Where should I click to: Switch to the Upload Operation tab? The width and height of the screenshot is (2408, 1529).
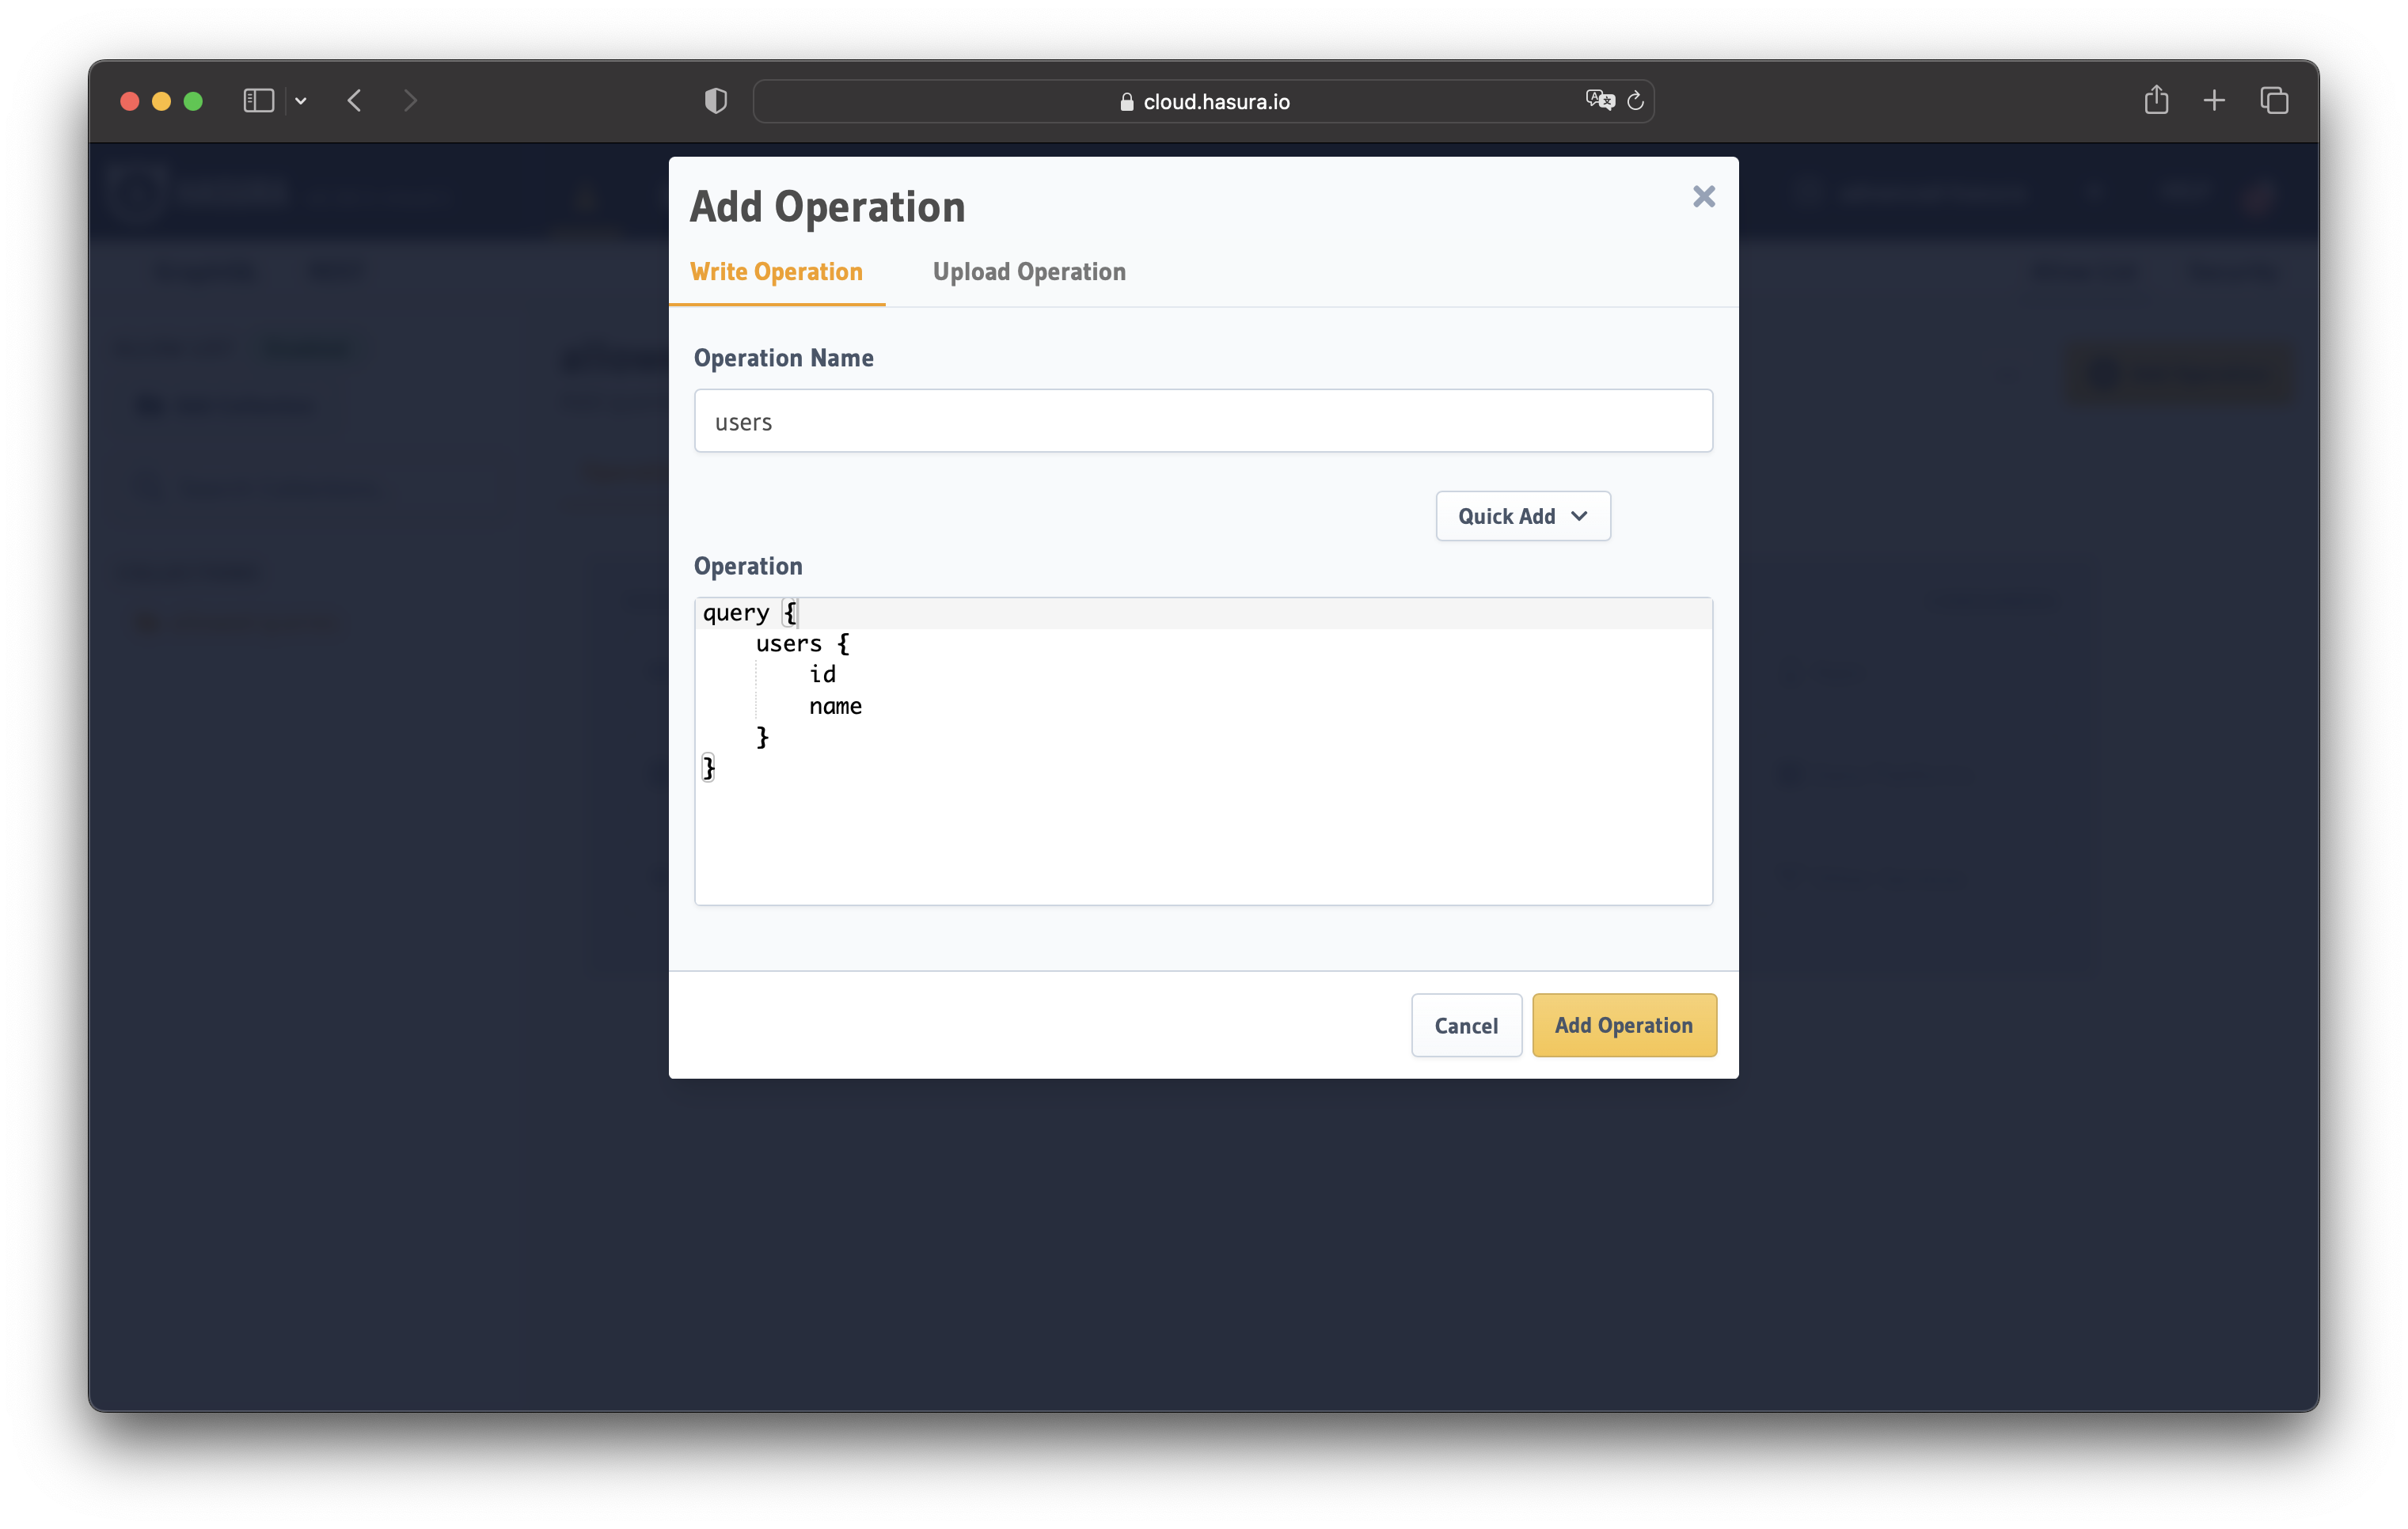tap(1028, 272)
